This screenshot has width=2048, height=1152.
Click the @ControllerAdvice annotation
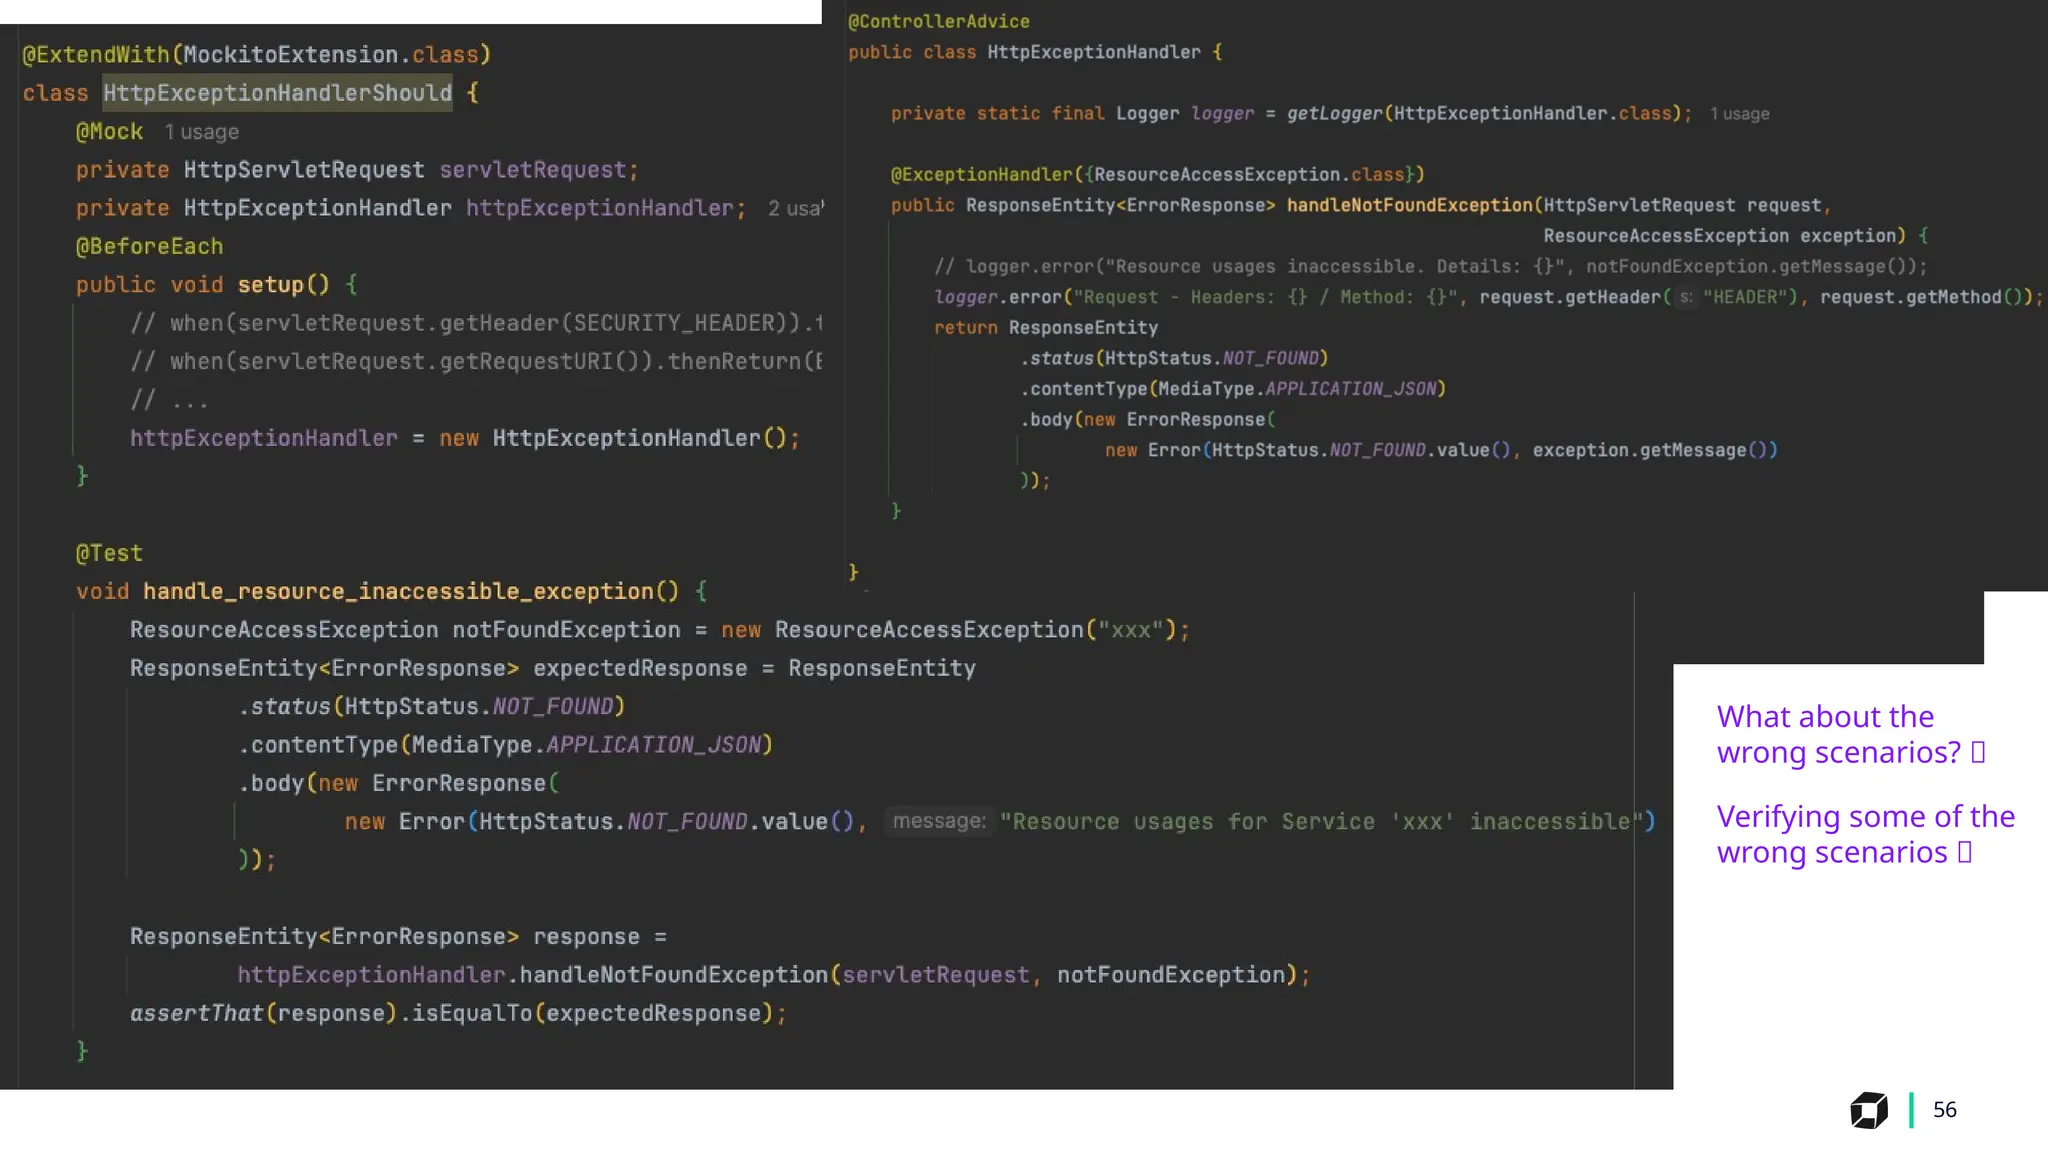pyautogui.click(x=938, y=21)
